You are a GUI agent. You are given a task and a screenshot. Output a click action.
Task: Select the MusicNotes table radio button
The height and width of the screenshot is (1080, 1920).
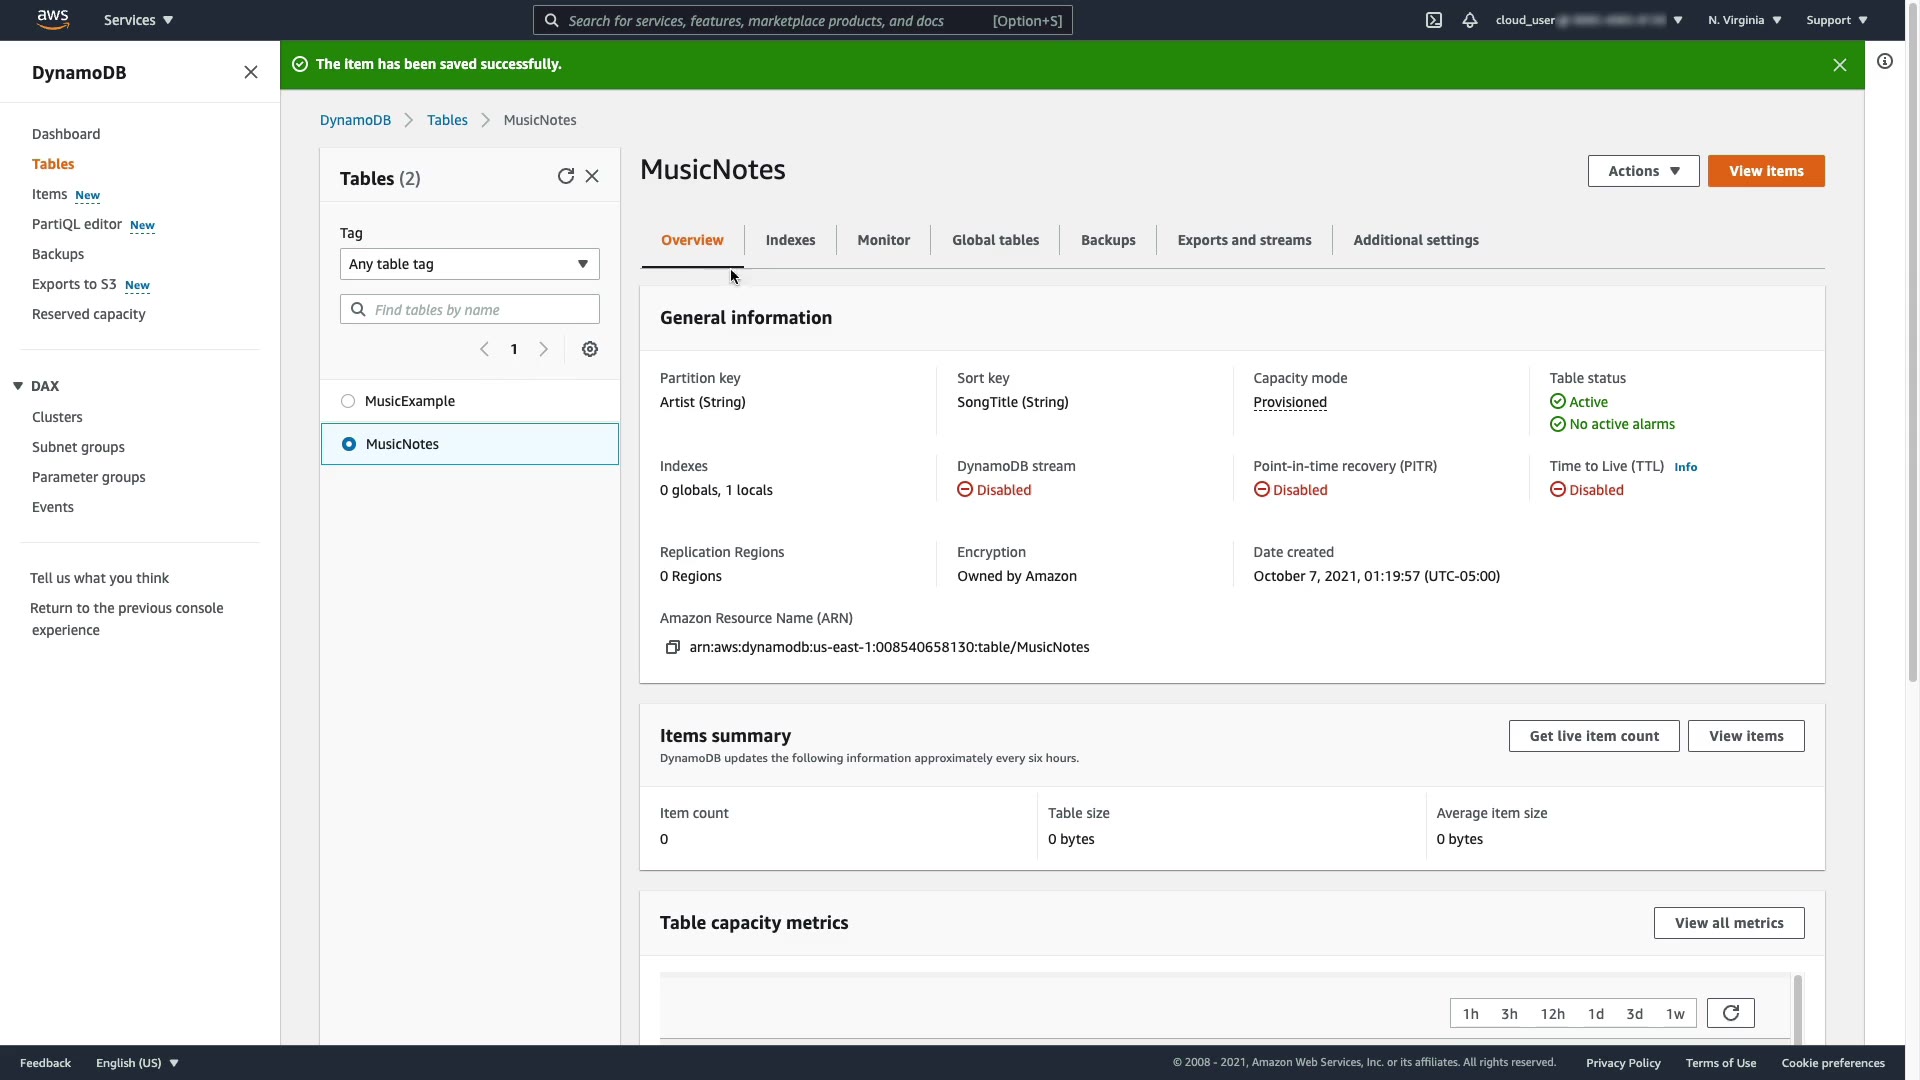(349, 444)
